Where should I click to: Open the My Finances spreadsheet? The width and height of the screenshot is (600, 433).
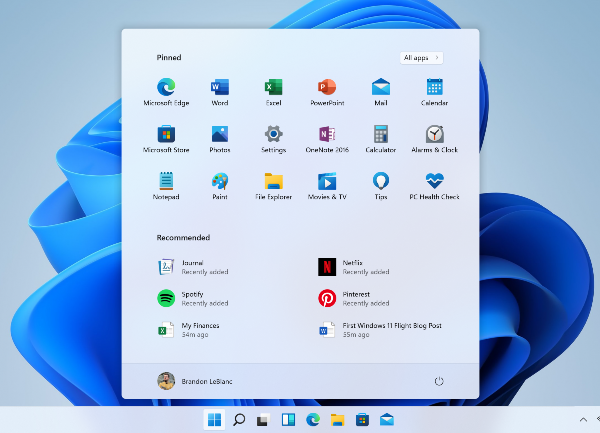pyautogui.click(x=189, y=330)
